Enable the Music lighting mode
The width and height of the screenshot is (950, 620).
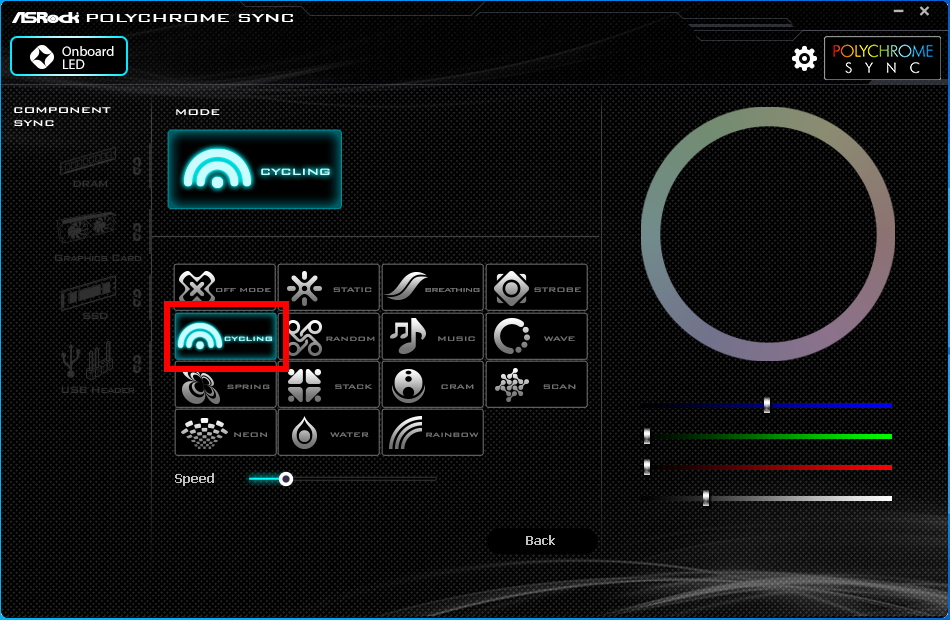pos(433,336)
